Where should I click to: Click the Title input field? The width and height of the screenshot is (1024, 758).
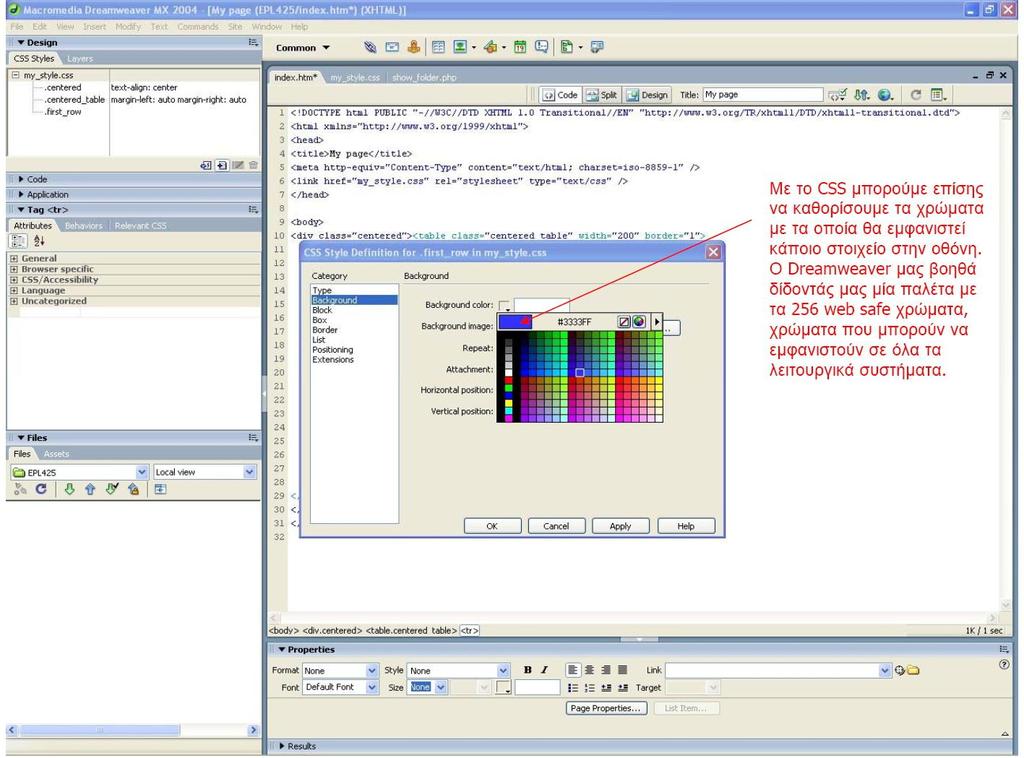(763, 95)
